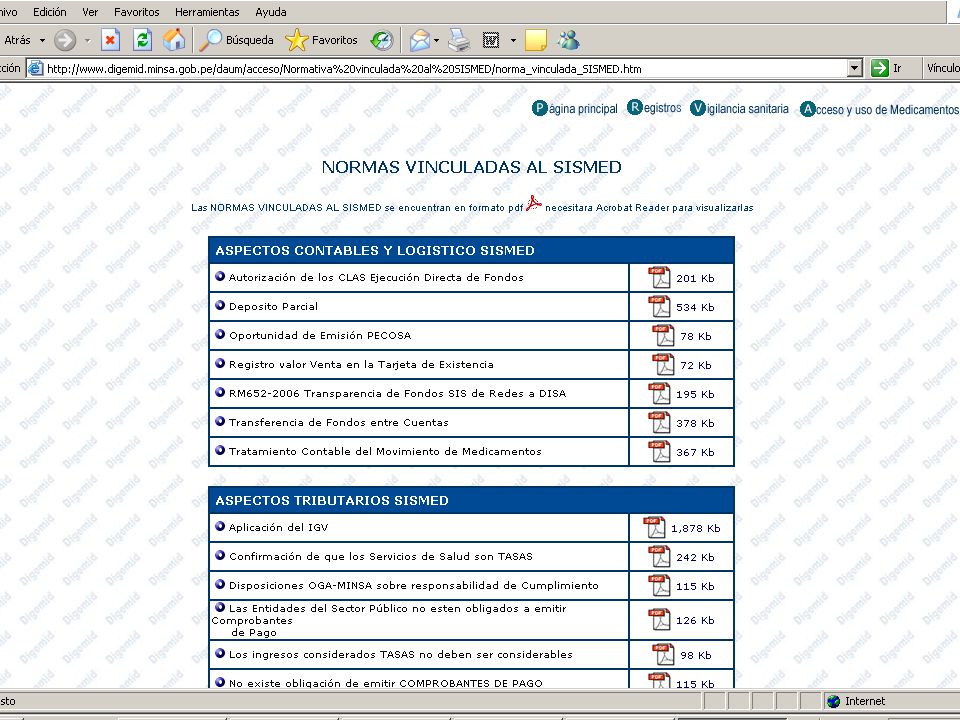This screenshot has width=960, height=720.
Task: Click 'Oportunidad de Emisión PECOSA' text
Action: tap(320, 336)
